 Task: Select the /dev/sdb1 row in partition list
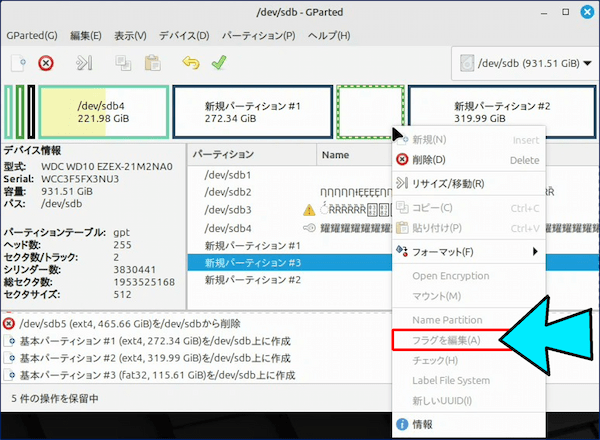[x=227, y=175]
